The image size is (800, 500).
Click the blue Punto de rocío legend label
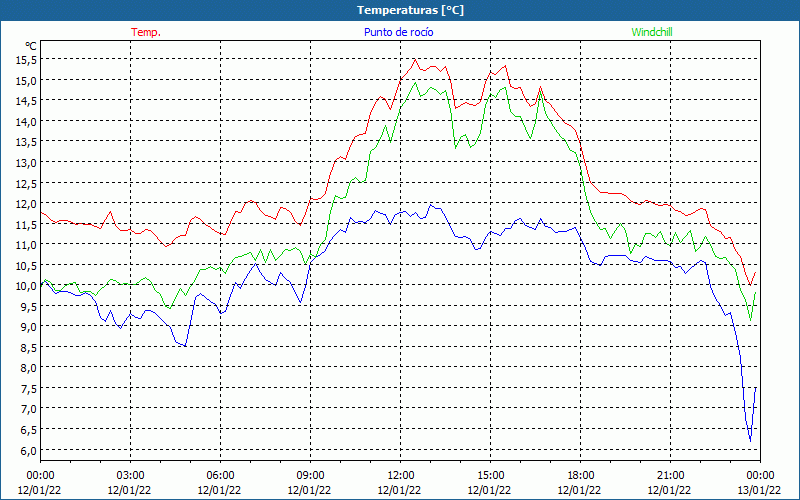point(398,32)
